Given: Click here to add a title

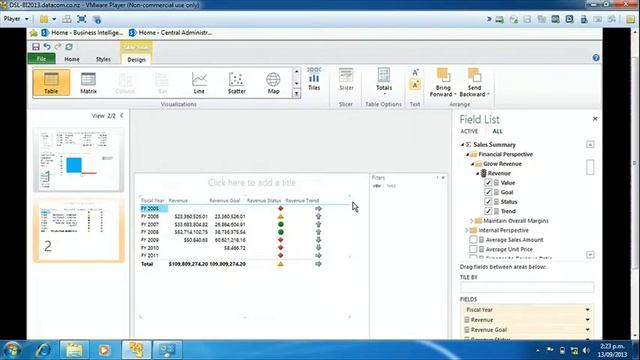Looking at the screenshot, I should pos(251,182).
